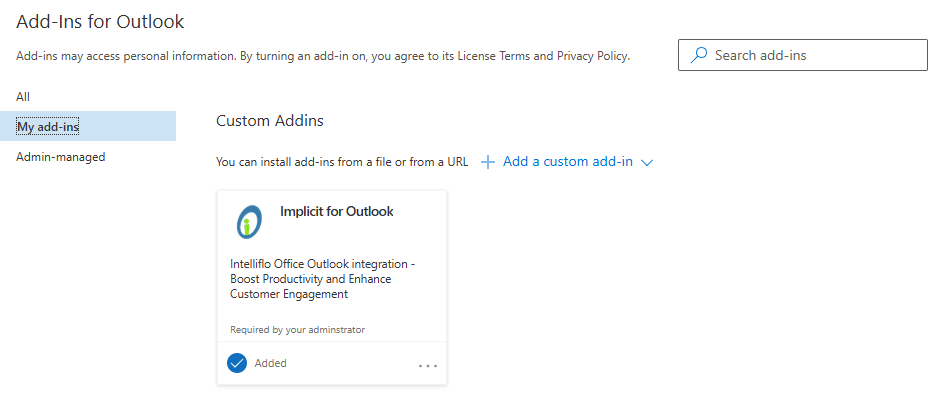Image resolution: width=938 pixels, height=400 pixels.
Task: Click the Required by your administrator note
Action: (x=297, y=329)
